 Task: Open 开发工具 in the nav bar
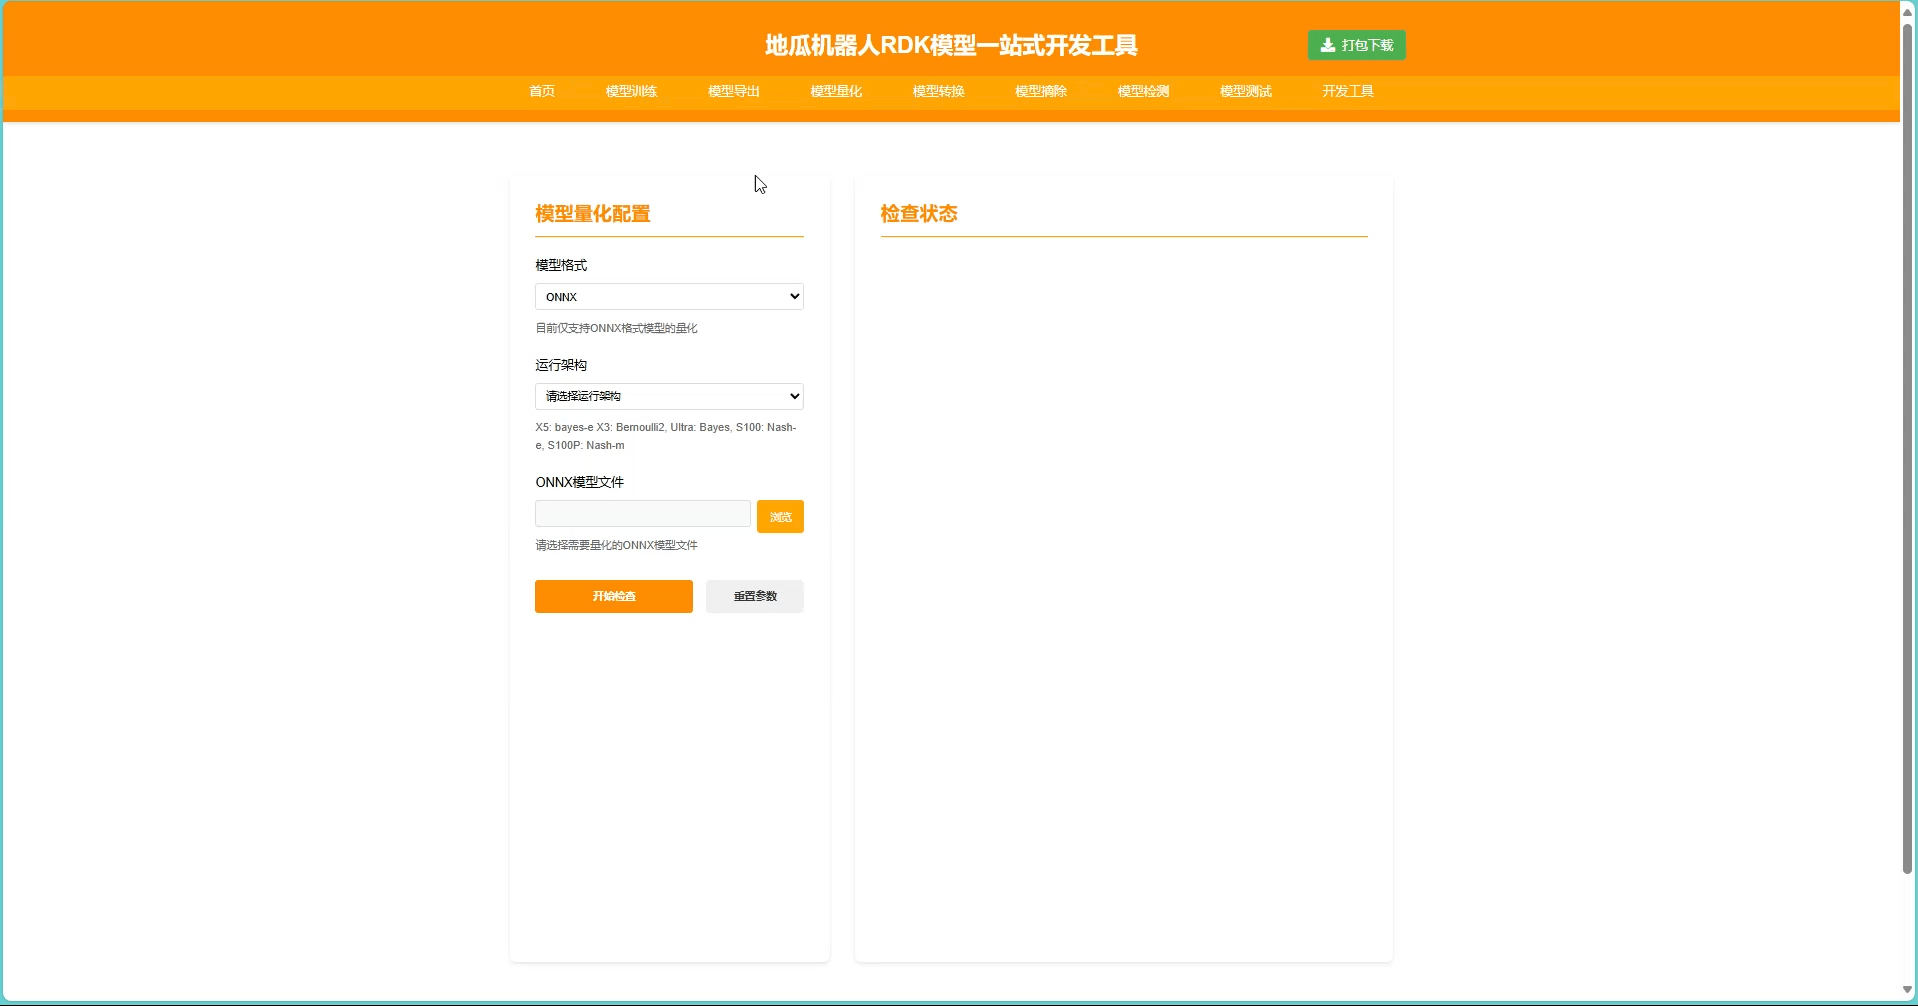click(x=1348, y=91)
